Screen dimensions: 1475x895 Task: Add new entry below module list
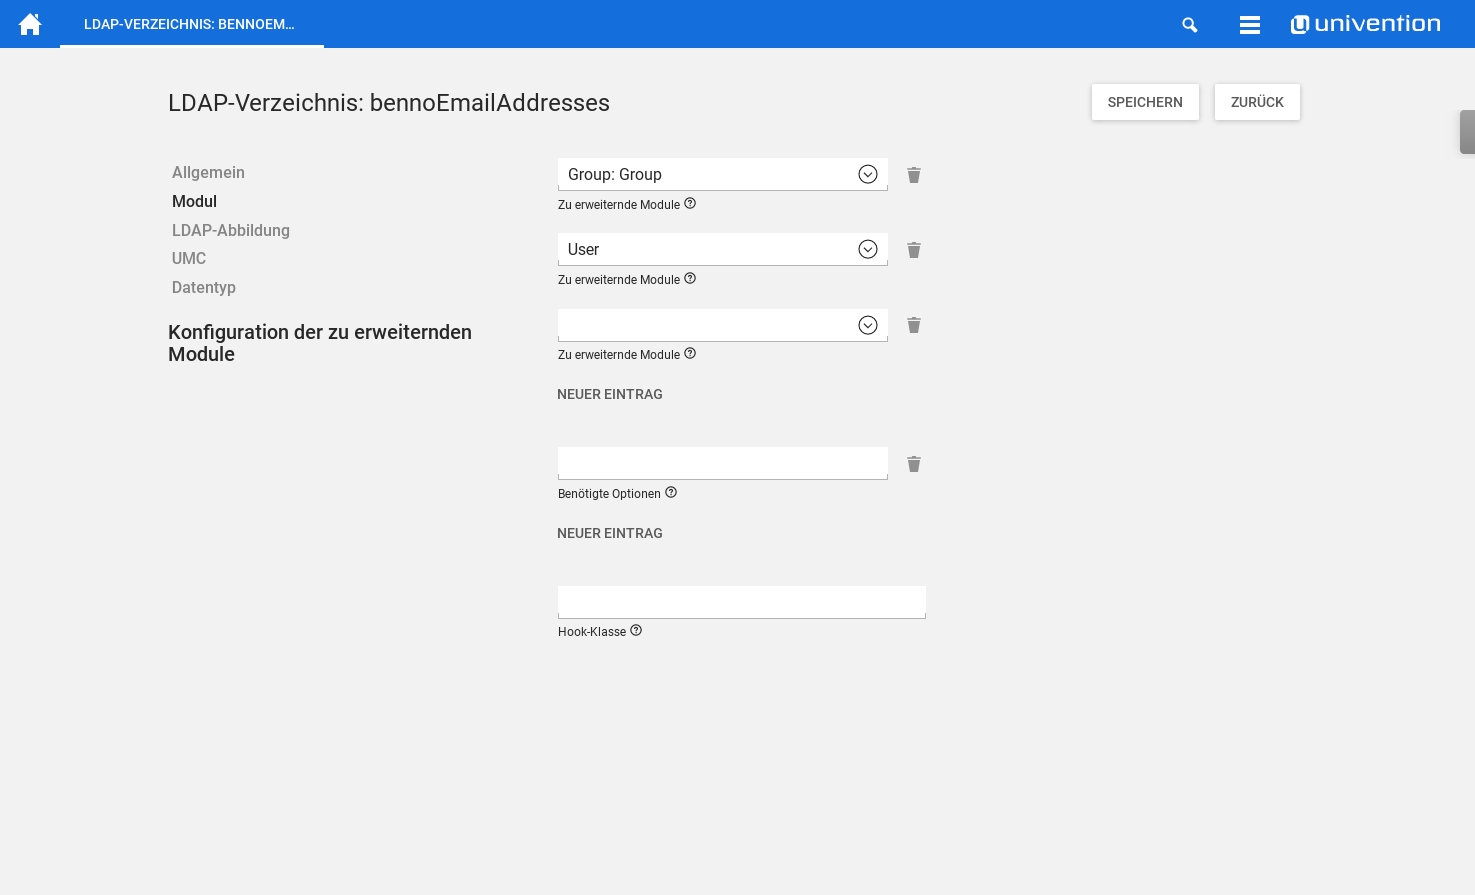coord(609,394)
